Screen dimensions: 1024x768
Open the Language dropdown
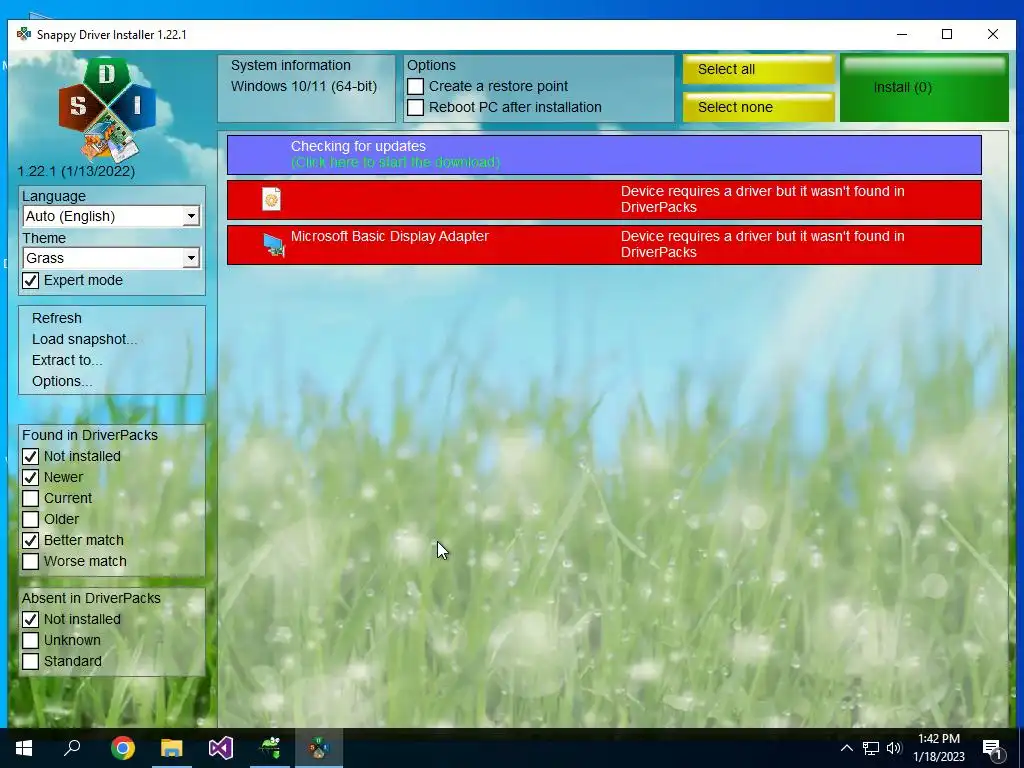pos(111,216)
